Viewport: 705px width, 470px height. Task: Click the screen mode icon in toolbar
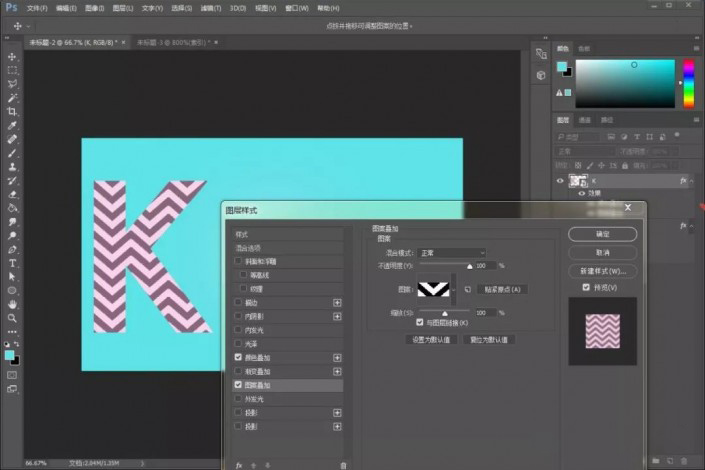(12, 389)
